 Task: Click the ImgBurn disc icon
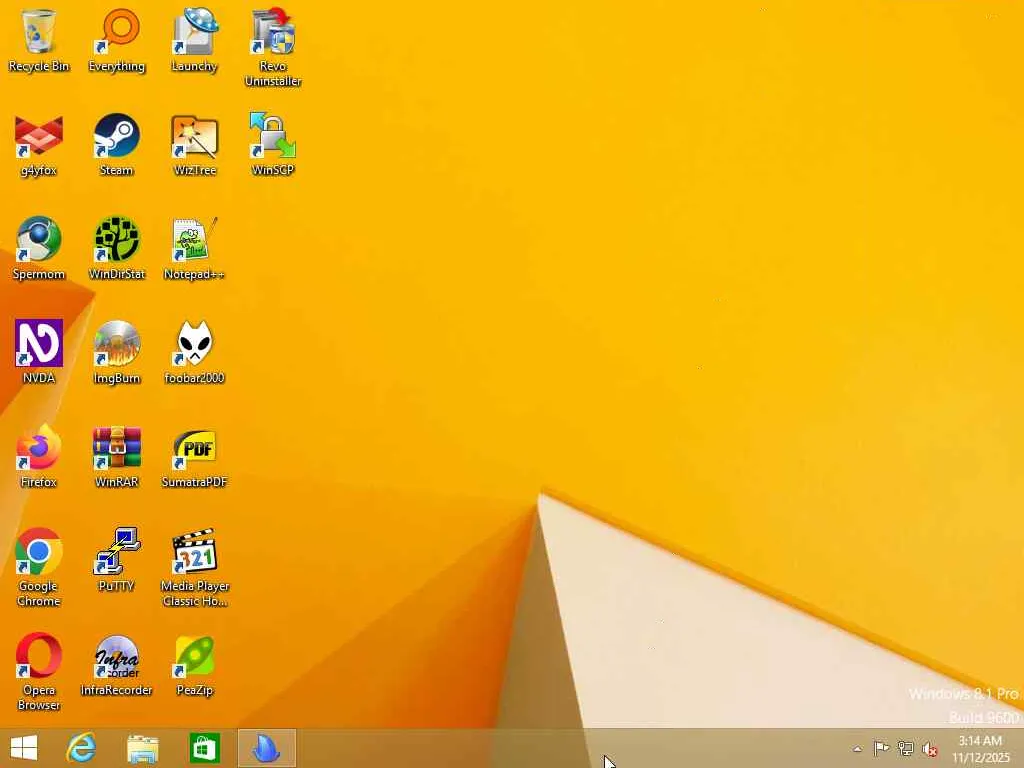point(117,351)
